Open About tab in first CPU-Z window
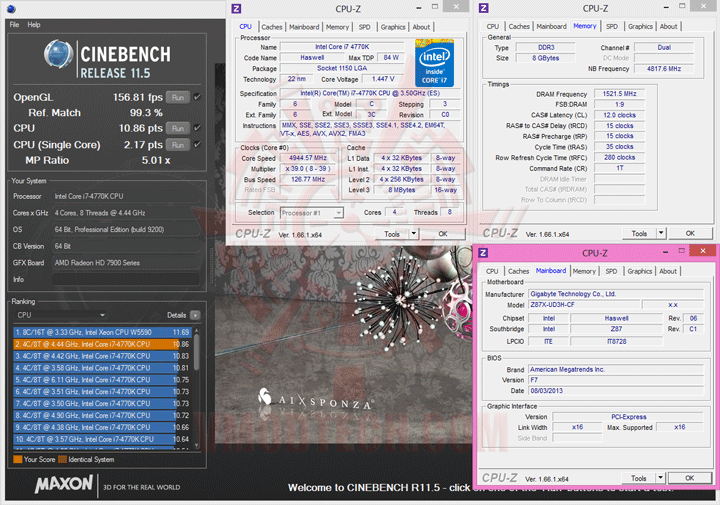The image size is (720, 505). coord(421,27)
